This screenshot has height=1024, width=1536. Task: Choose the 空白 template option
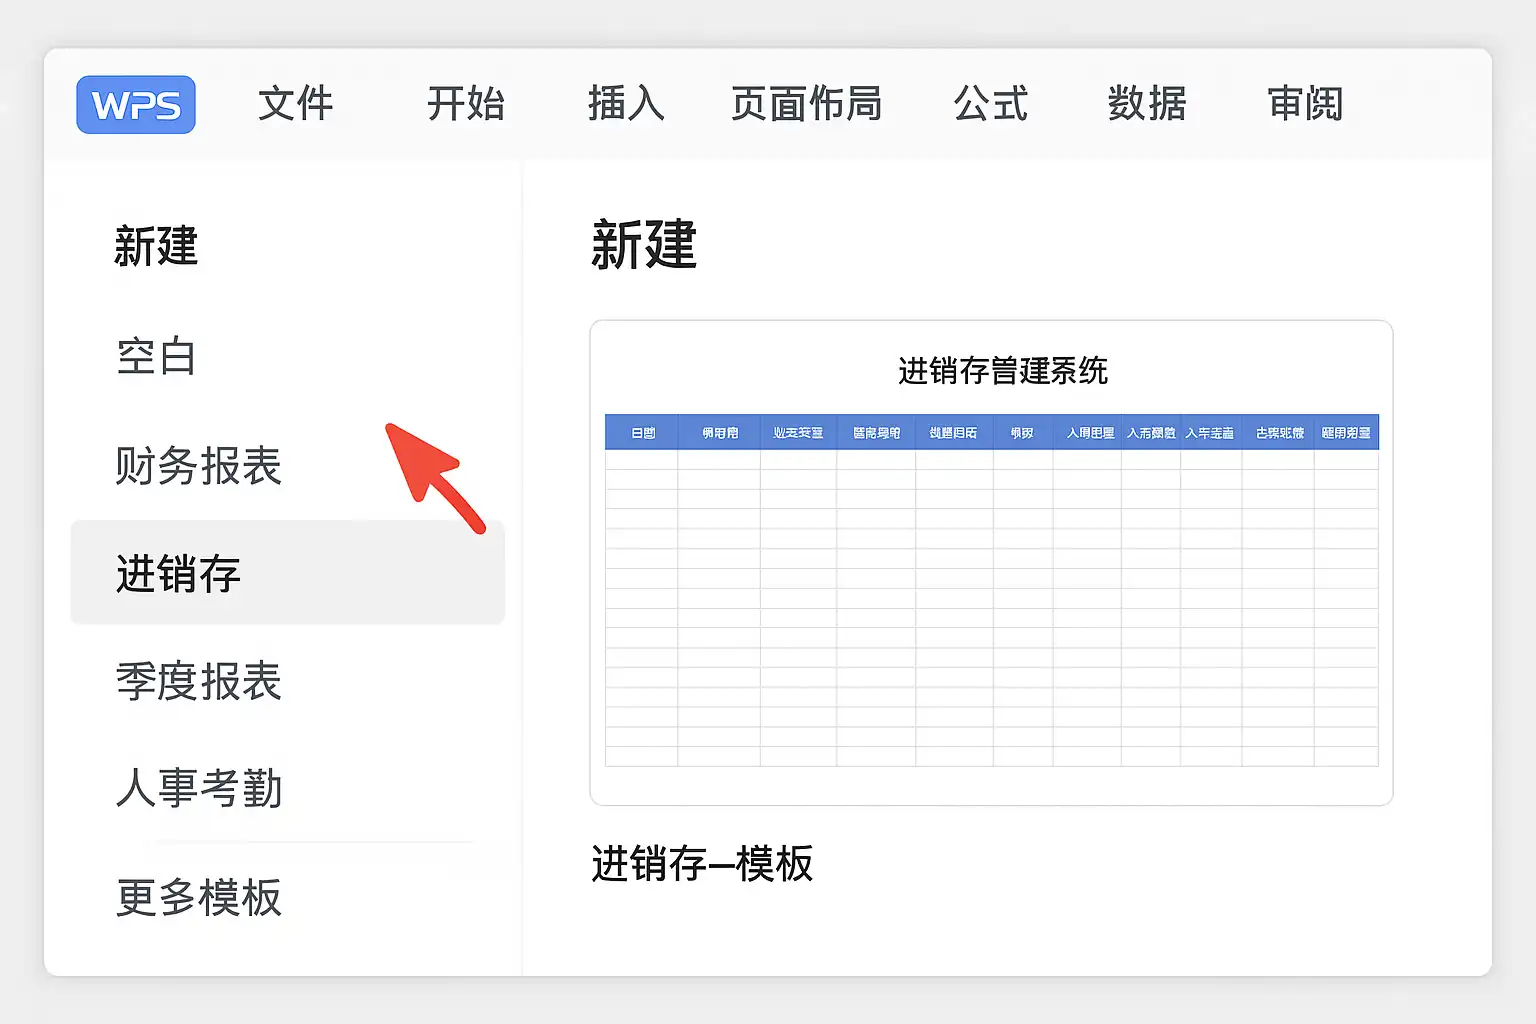coord(156,357)
